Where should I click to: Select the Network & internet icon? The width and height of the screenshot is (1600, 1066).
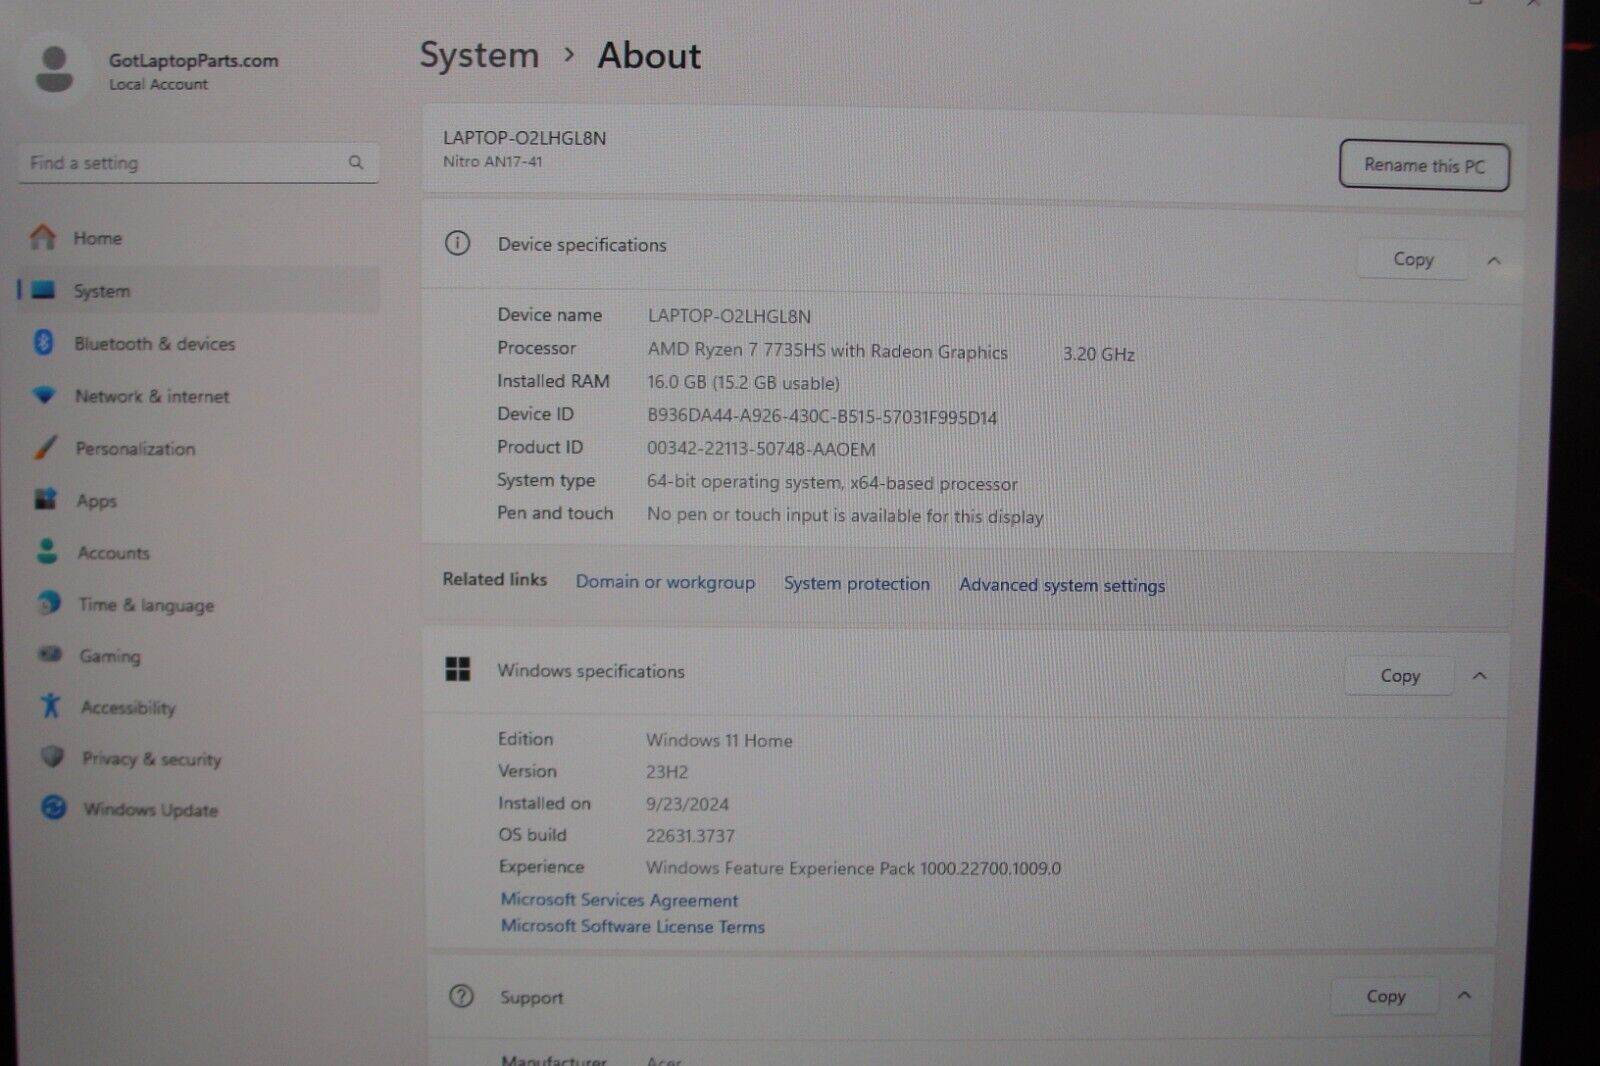click(x=44, y=395)
